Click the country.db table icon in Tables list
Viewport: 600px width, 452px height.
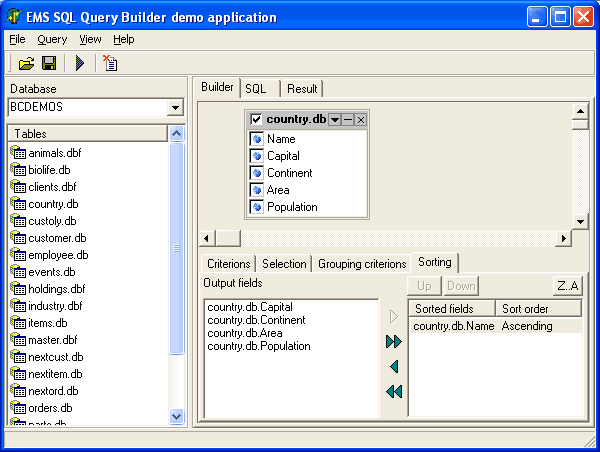(18, 203)
